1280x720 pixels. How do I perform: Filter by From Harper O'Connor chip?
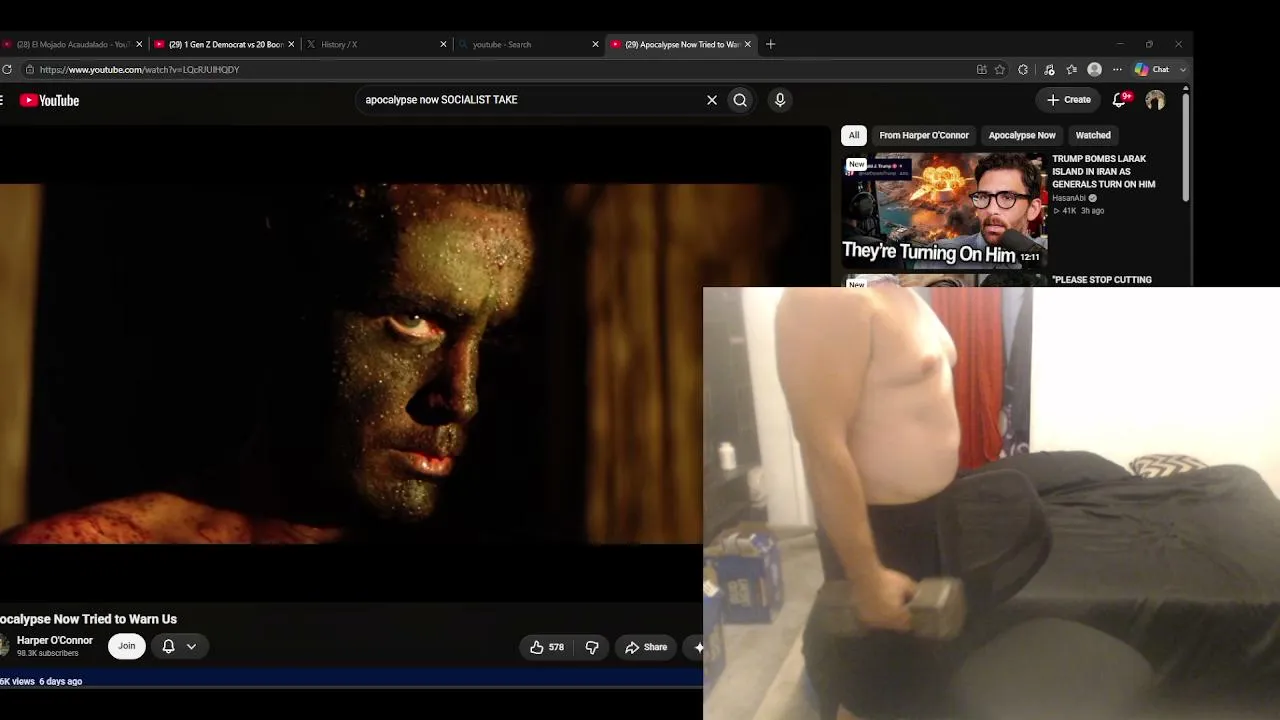(x=924, y=135)
